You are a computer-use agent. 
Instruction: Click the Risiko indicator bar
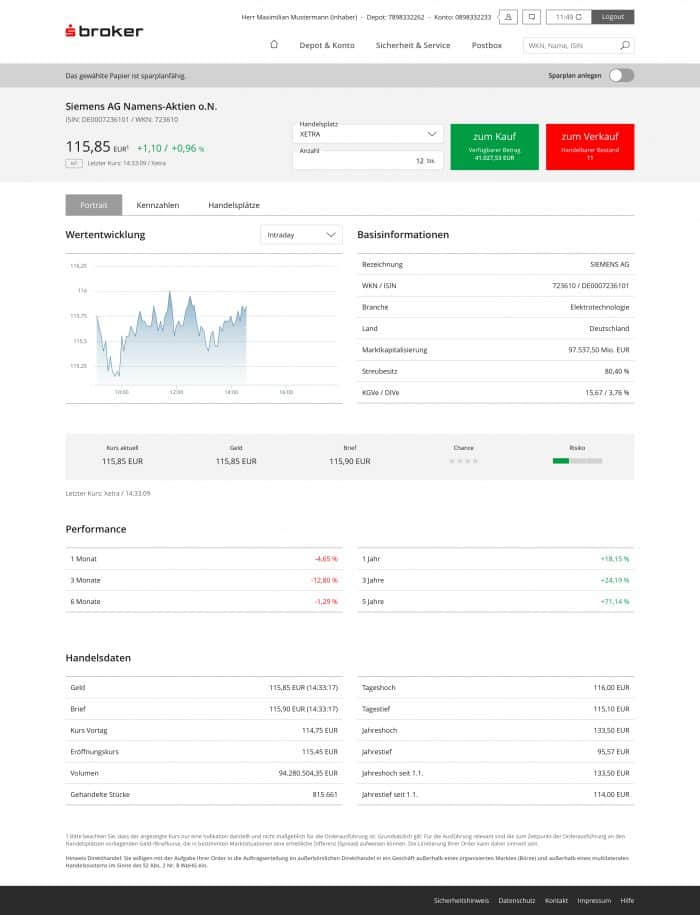pyautogui.click(x=578, y=461)
